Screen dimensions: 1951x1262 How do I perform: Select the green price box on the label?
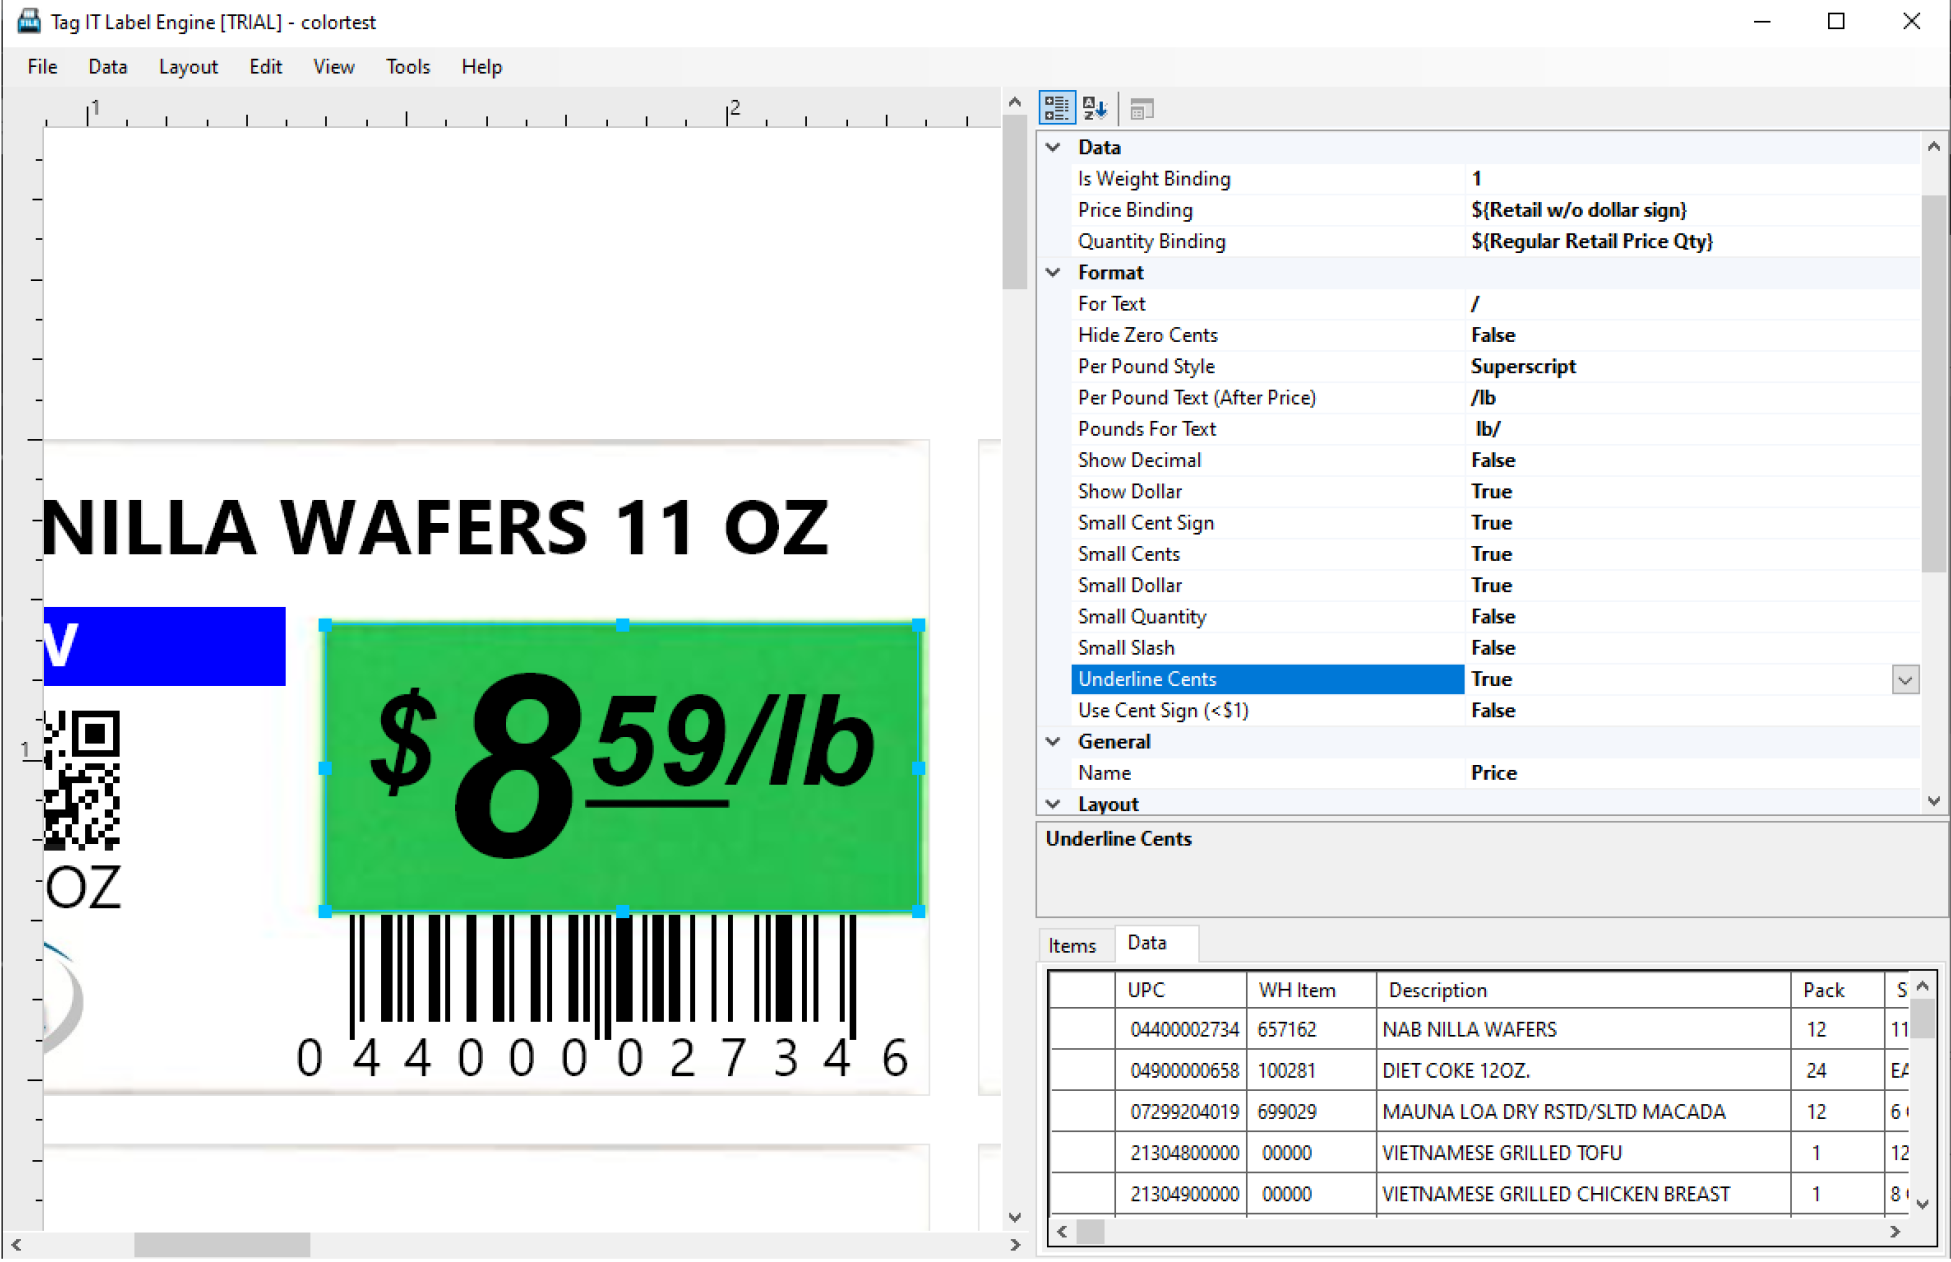click(x=622, y=767)
